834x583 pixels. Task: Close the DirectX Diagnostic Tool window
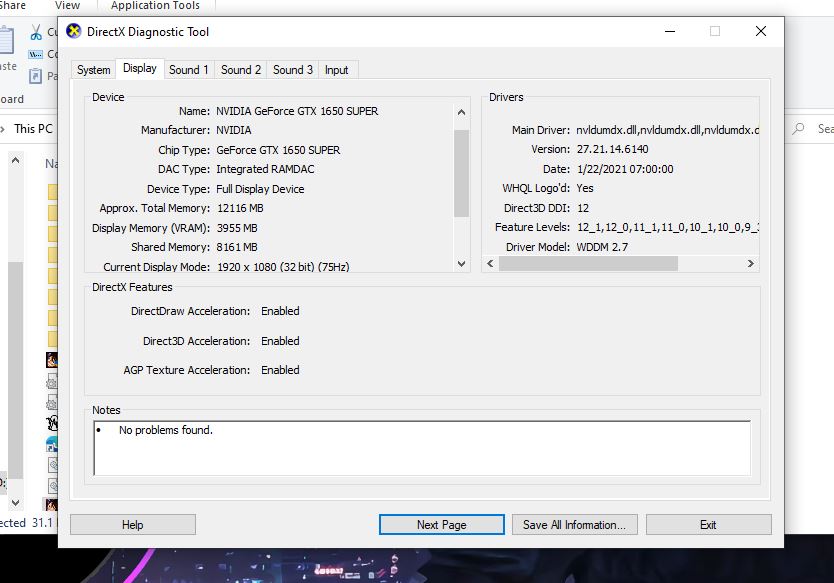click(761, 31)
